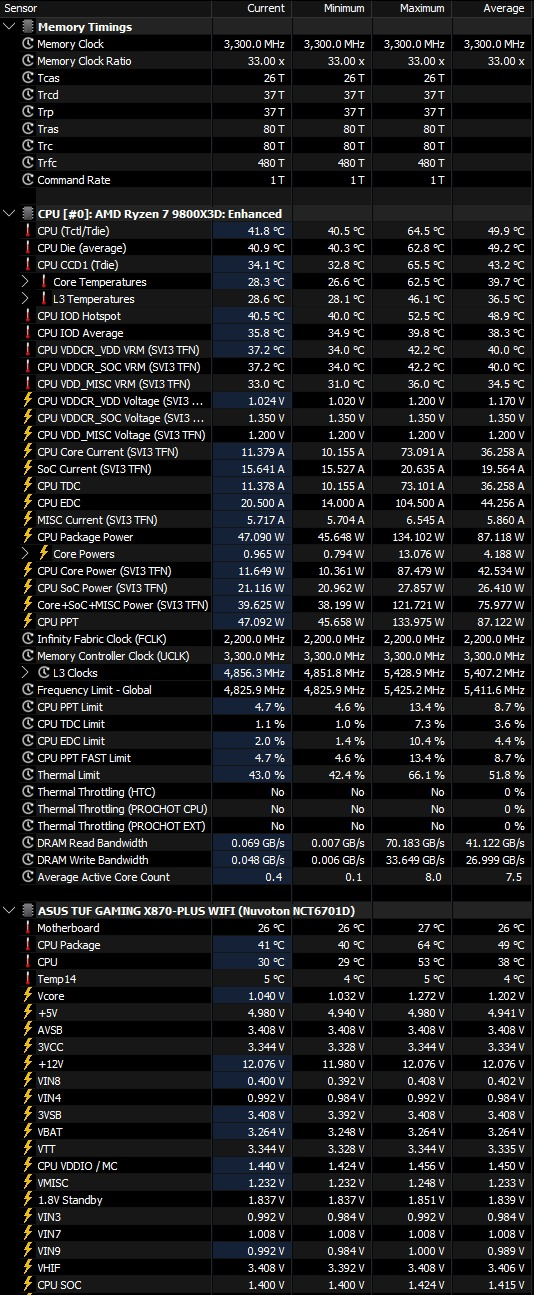Click the circle icon beside Thermal Throttling (HTC)
The width and height of the screenshot is (534, 1295).
28,792
